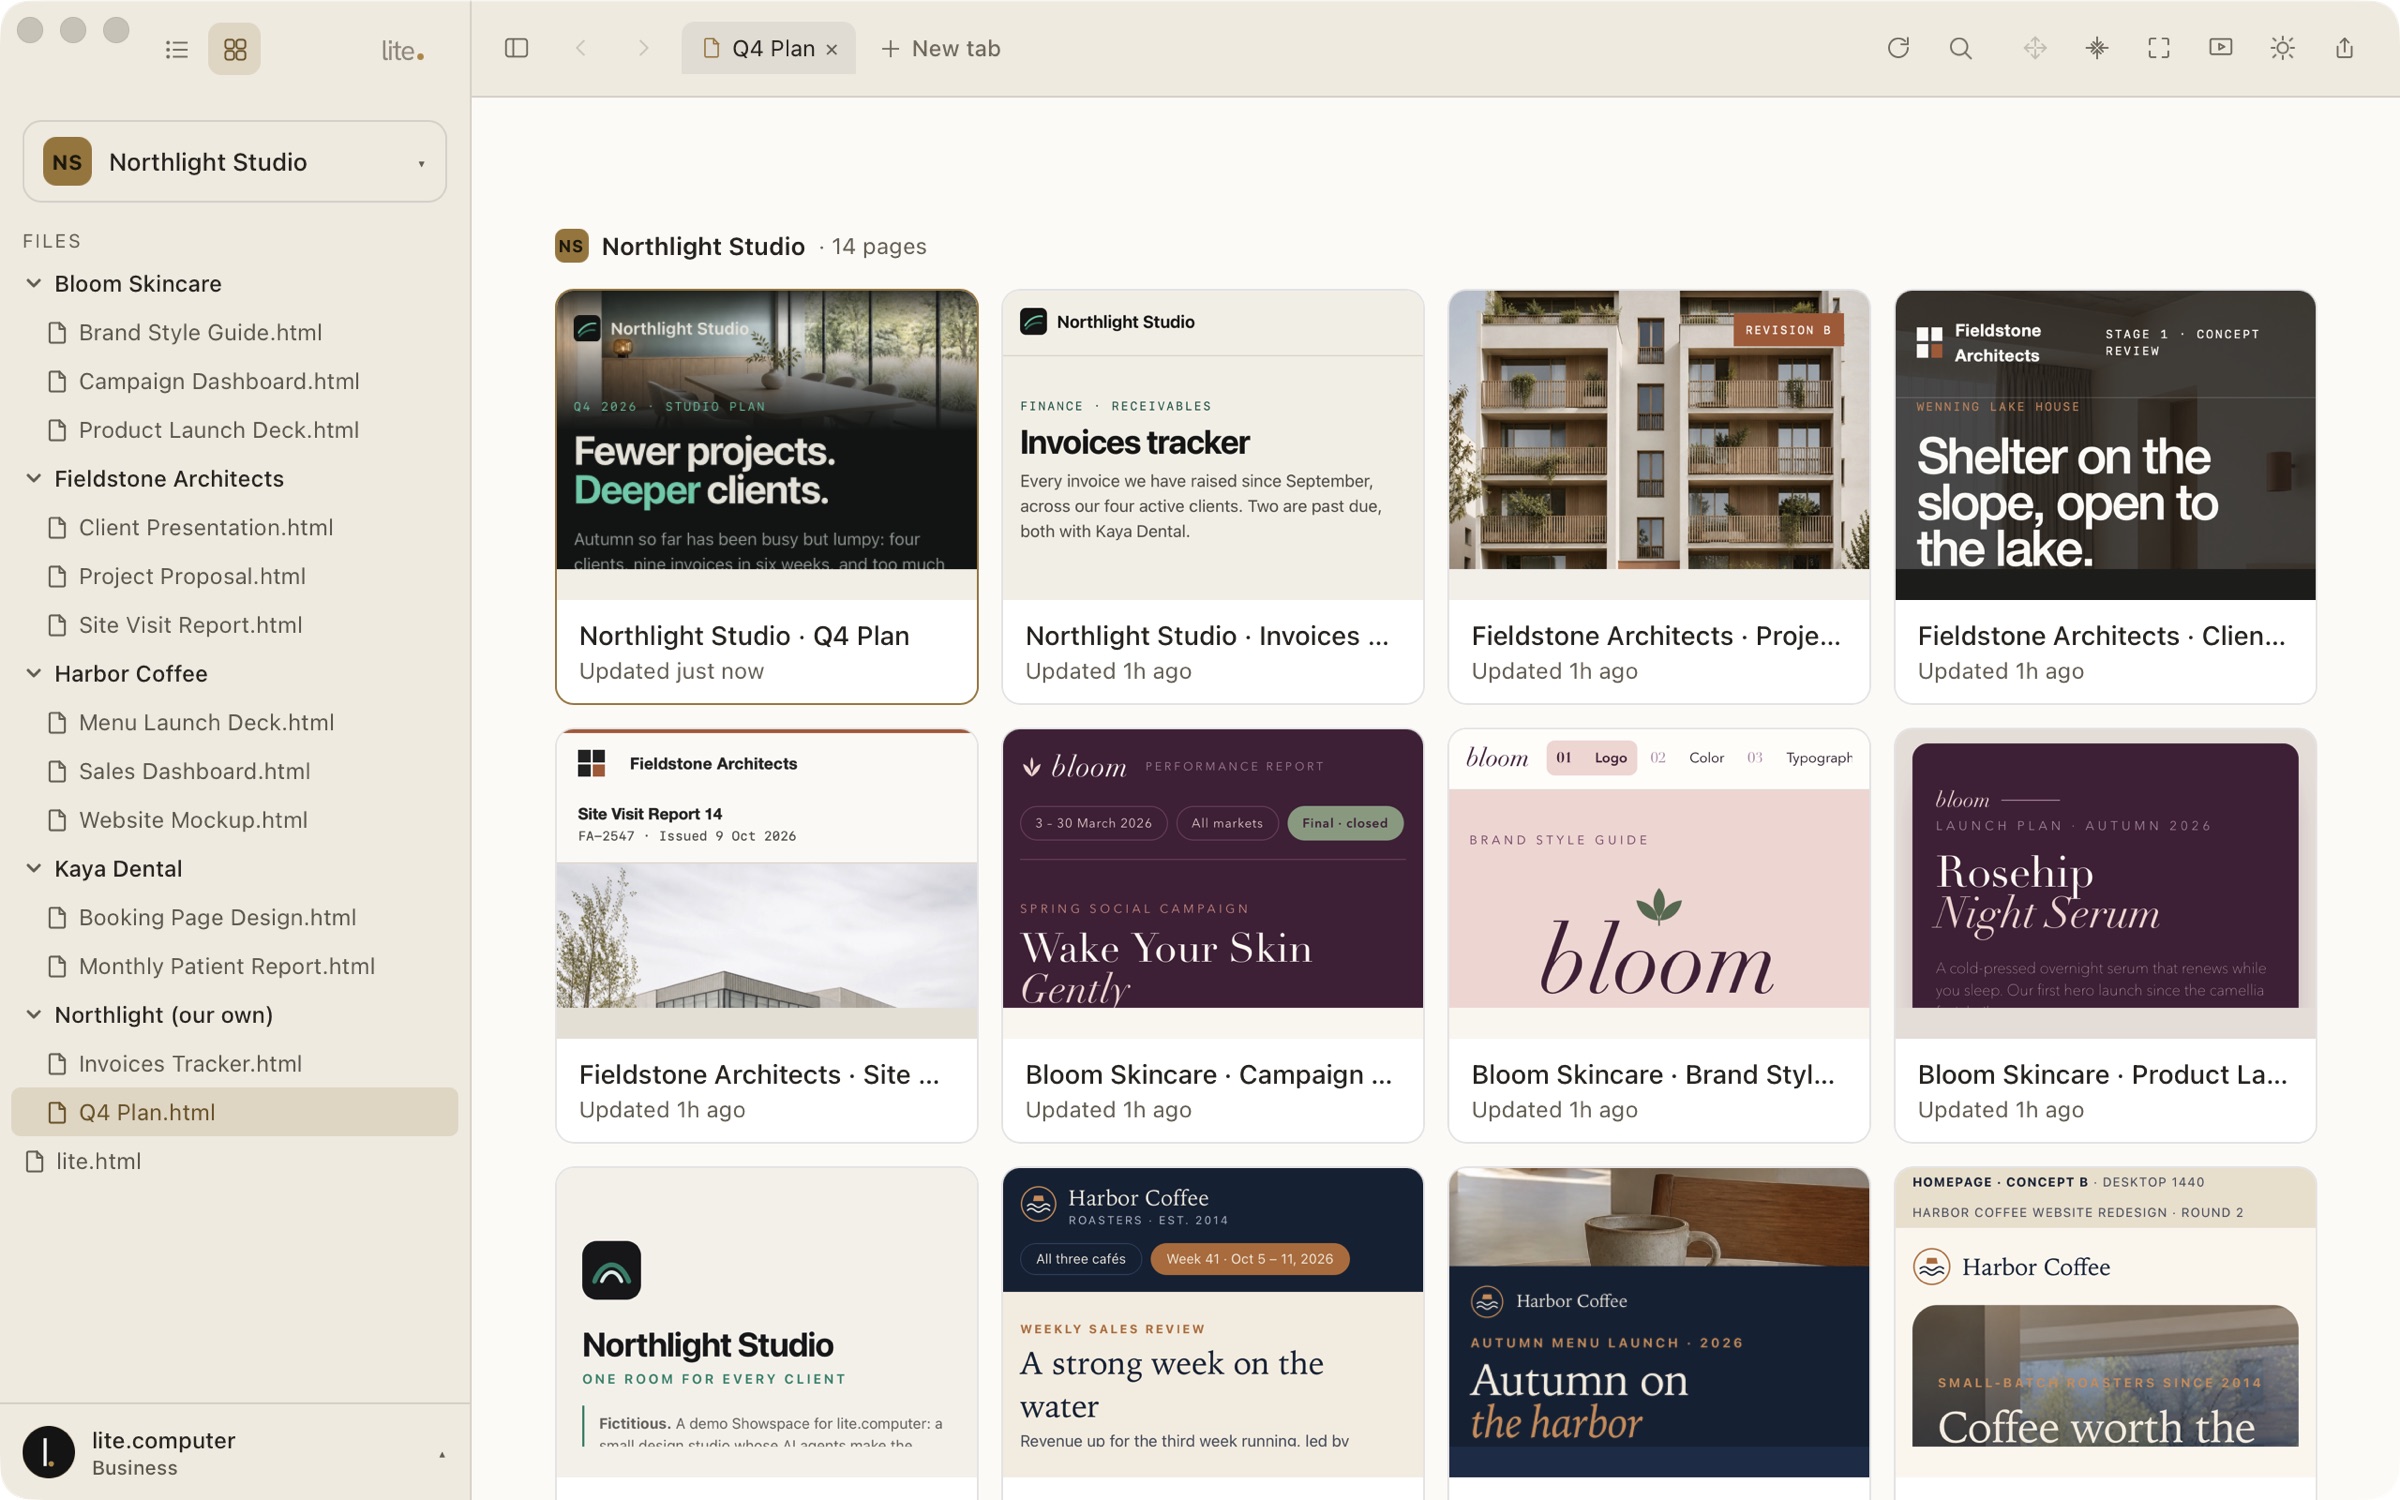The image size is (2400, 1500).
Task: Switch to list view icon
Action: click(x=176, y=49)
